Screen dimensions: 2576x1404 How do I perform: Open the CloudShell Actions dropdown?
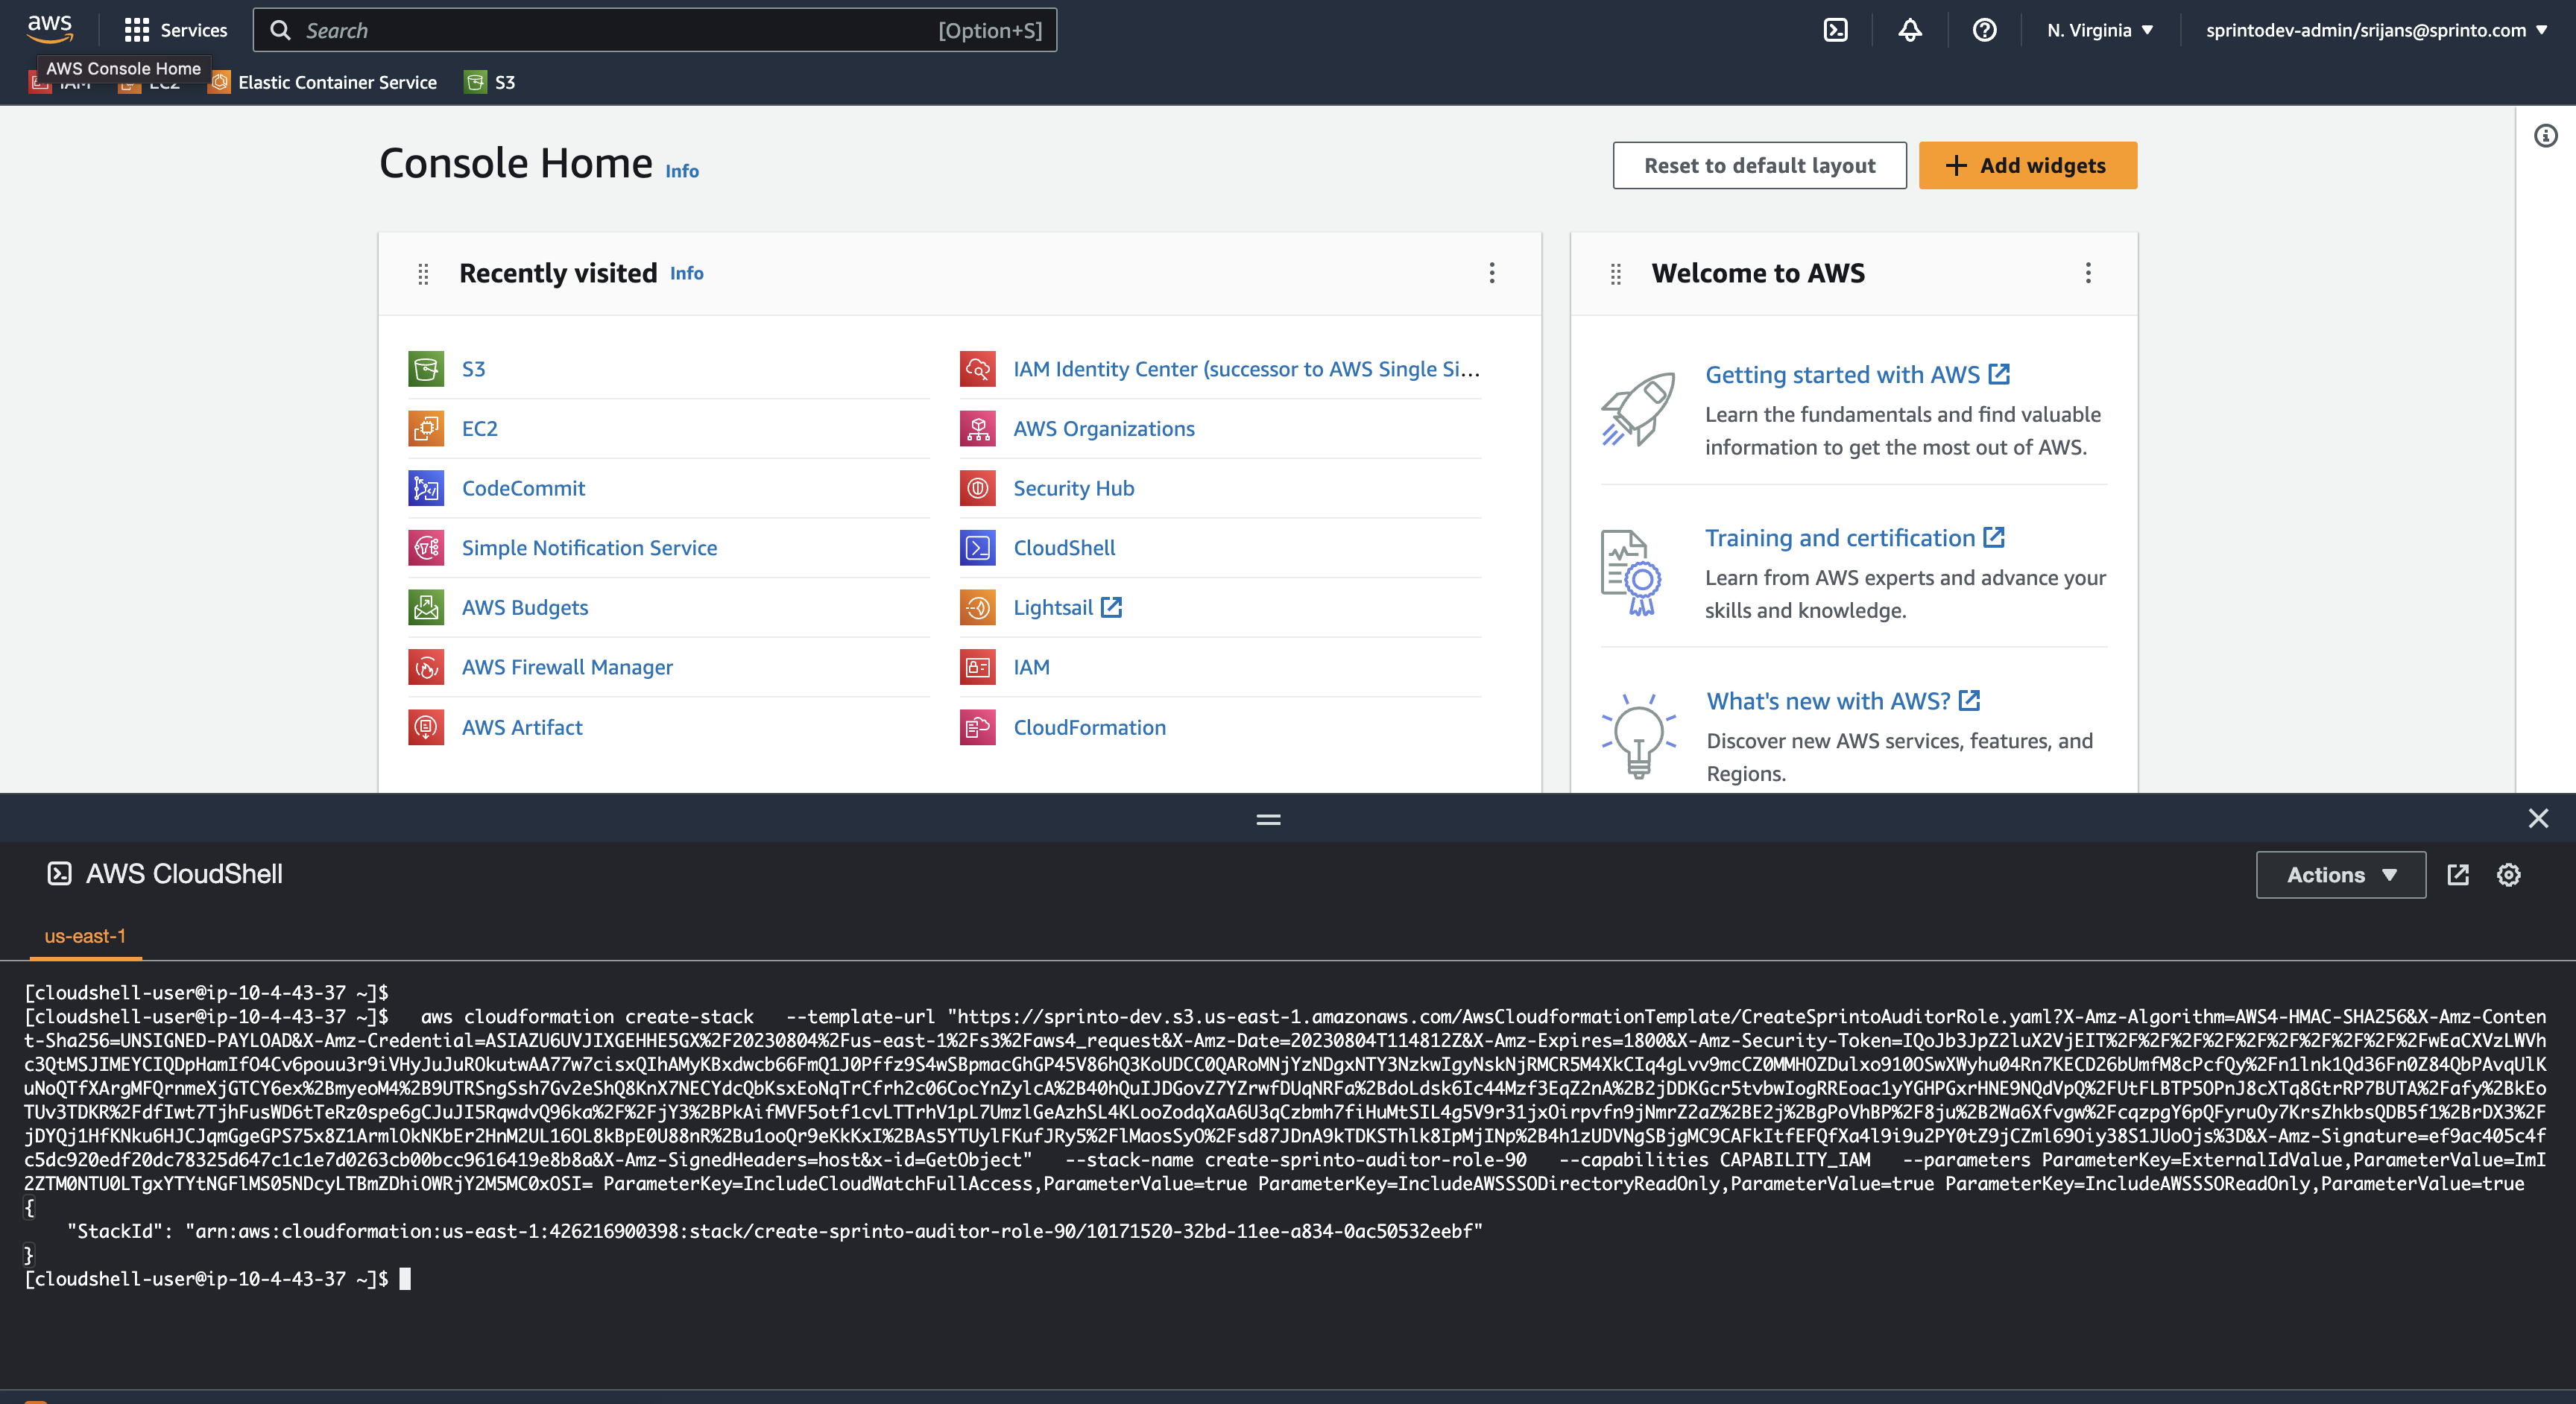2340,875
